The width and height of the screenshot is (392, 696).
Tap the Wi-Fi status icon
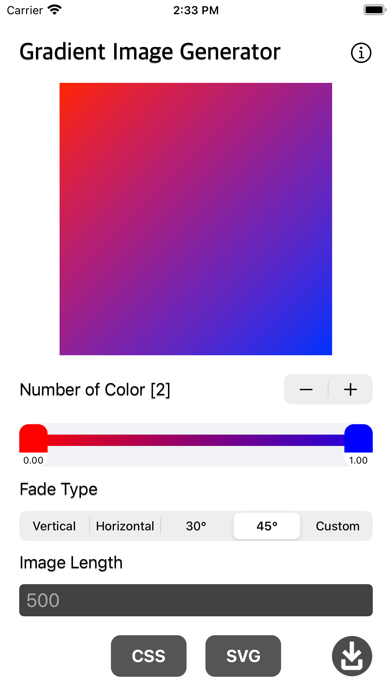coord(55,10)
